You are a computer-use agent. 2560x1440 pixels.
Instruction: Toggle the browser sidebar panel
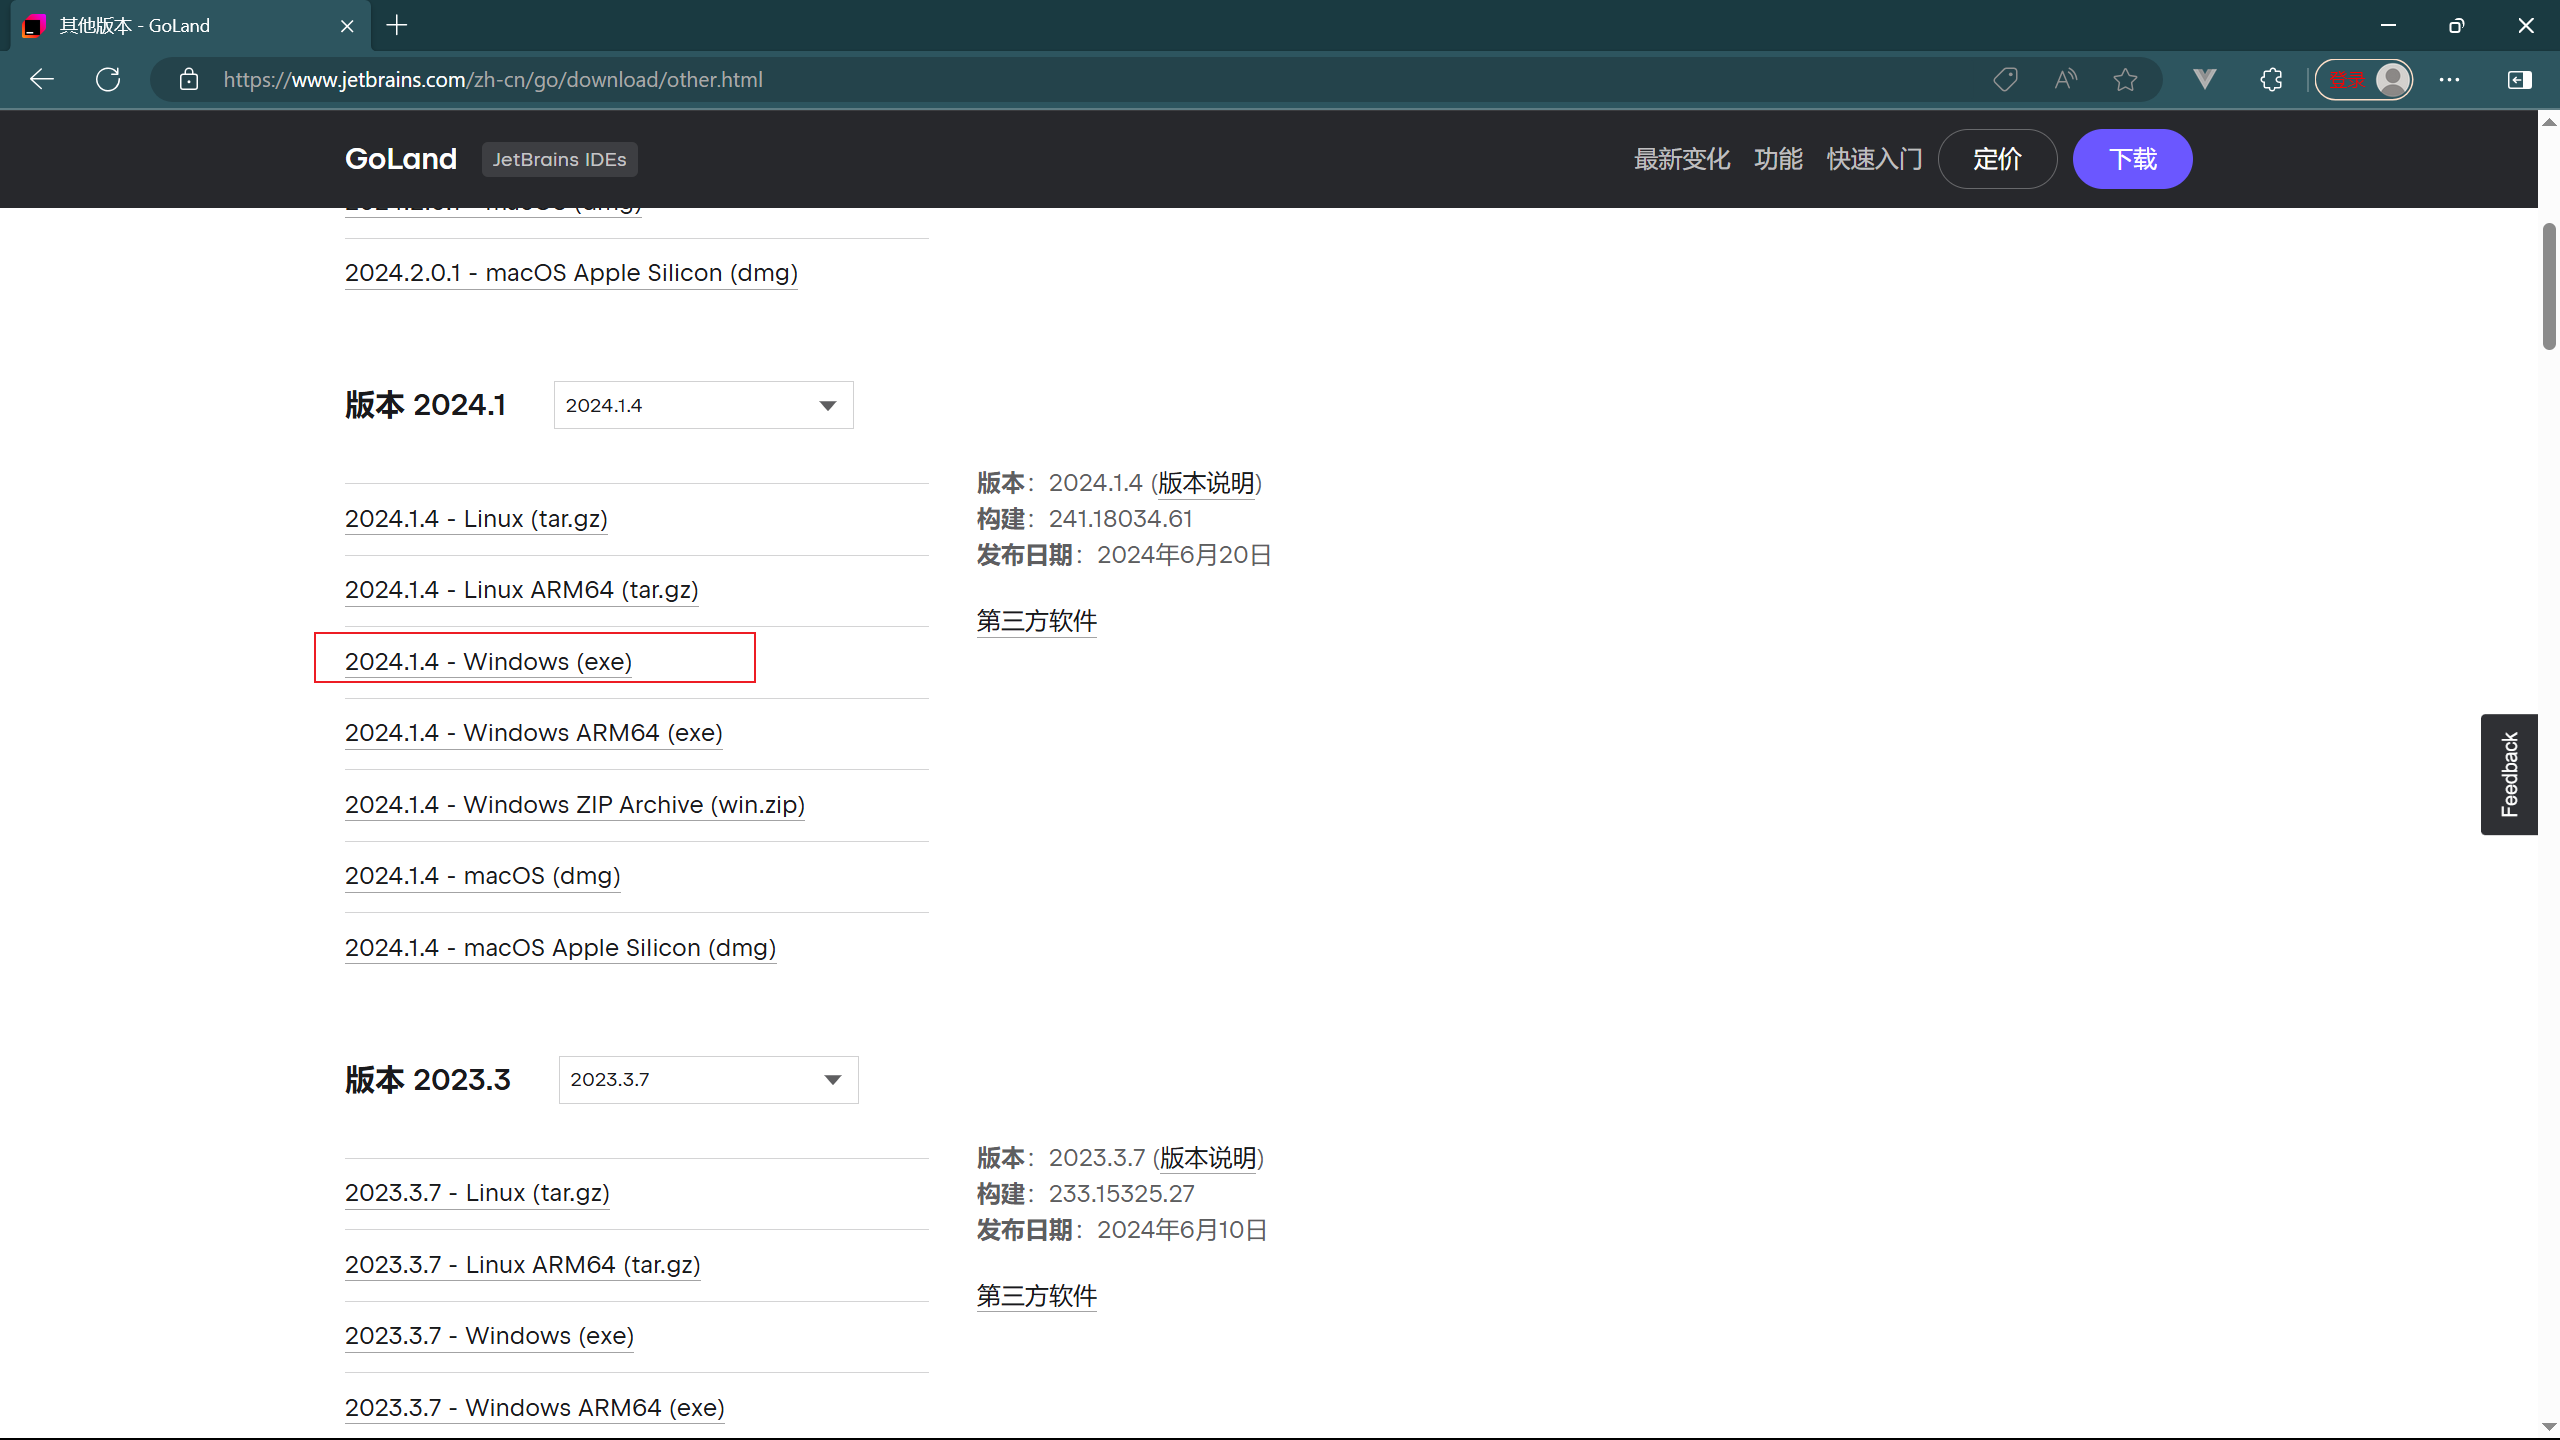(2519, 79)
